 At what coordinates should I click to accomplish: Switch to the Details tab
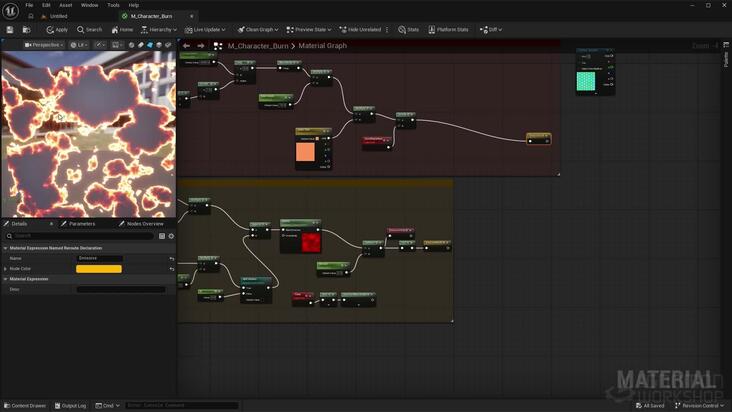tap(19, 224)
